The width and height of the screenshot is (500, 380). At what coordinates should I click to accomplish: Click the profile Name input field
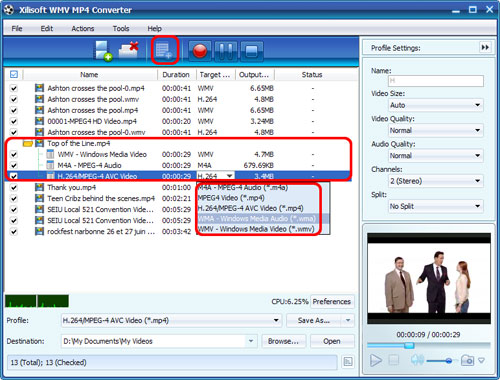tap(436, 81)
